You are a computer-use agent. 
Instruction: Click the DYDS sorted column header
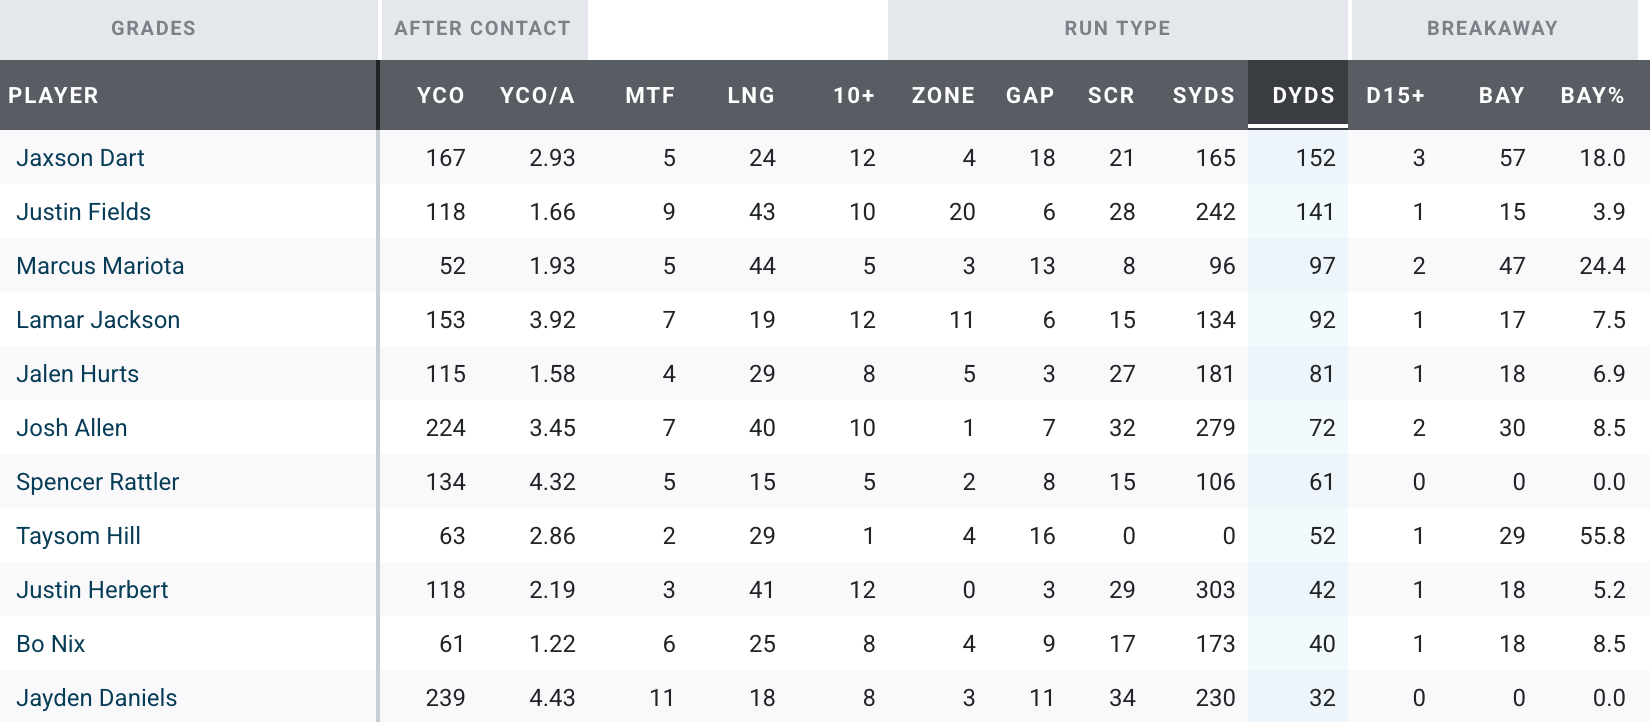pyautogui.click(x=1302, y=96)
